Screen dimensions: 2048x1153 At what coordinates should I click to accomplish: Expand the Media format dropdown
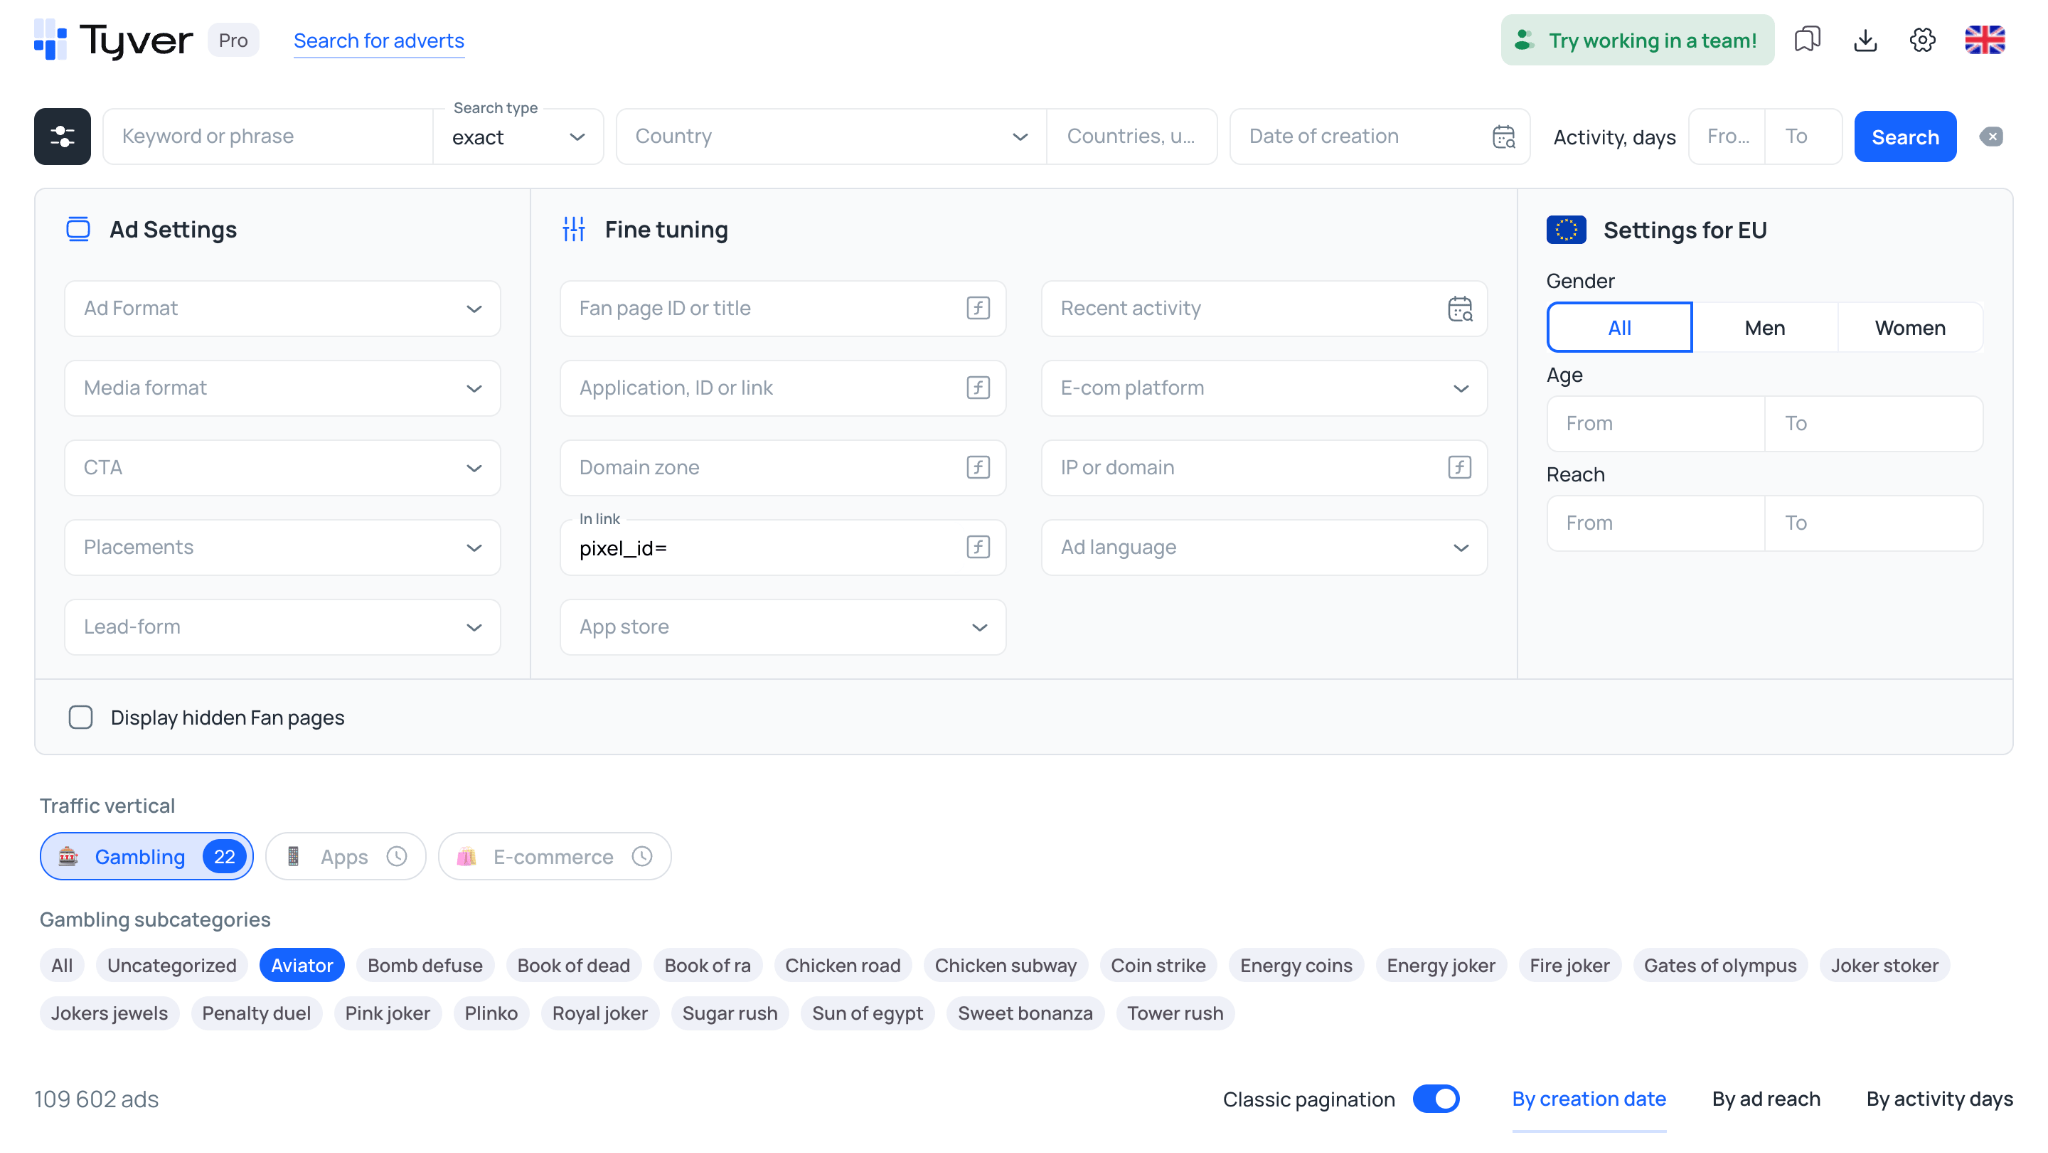282,388
